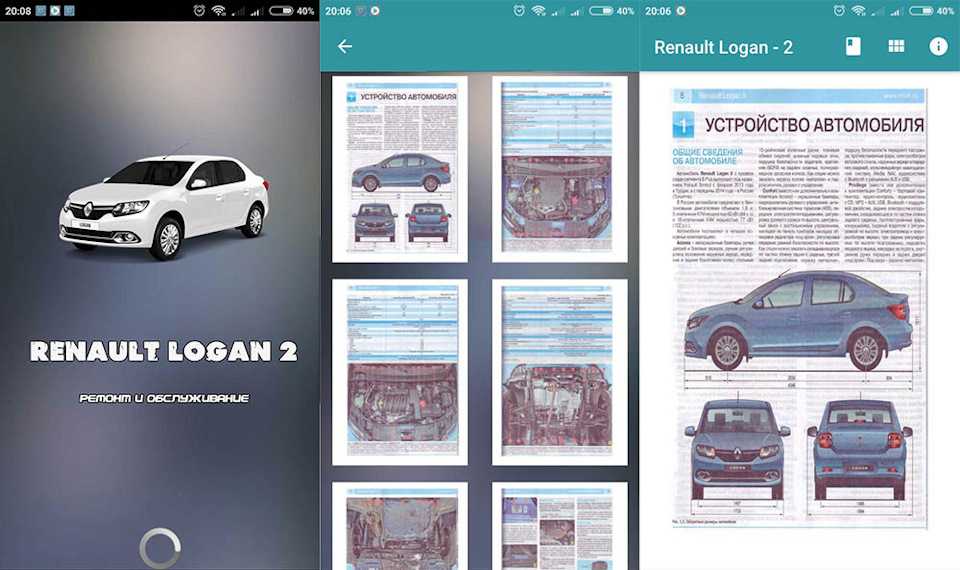Screen dimensions: 960x570
Task: Open thumbnail titled УСТРОЙСТВО АВТОМОБИЛЯ
Action: tap(400, 169)
